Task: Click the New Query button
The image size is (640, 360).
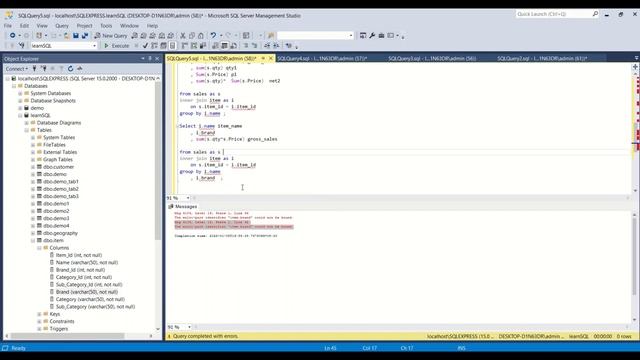Action: pyautogui.click(x=111, y=36)
